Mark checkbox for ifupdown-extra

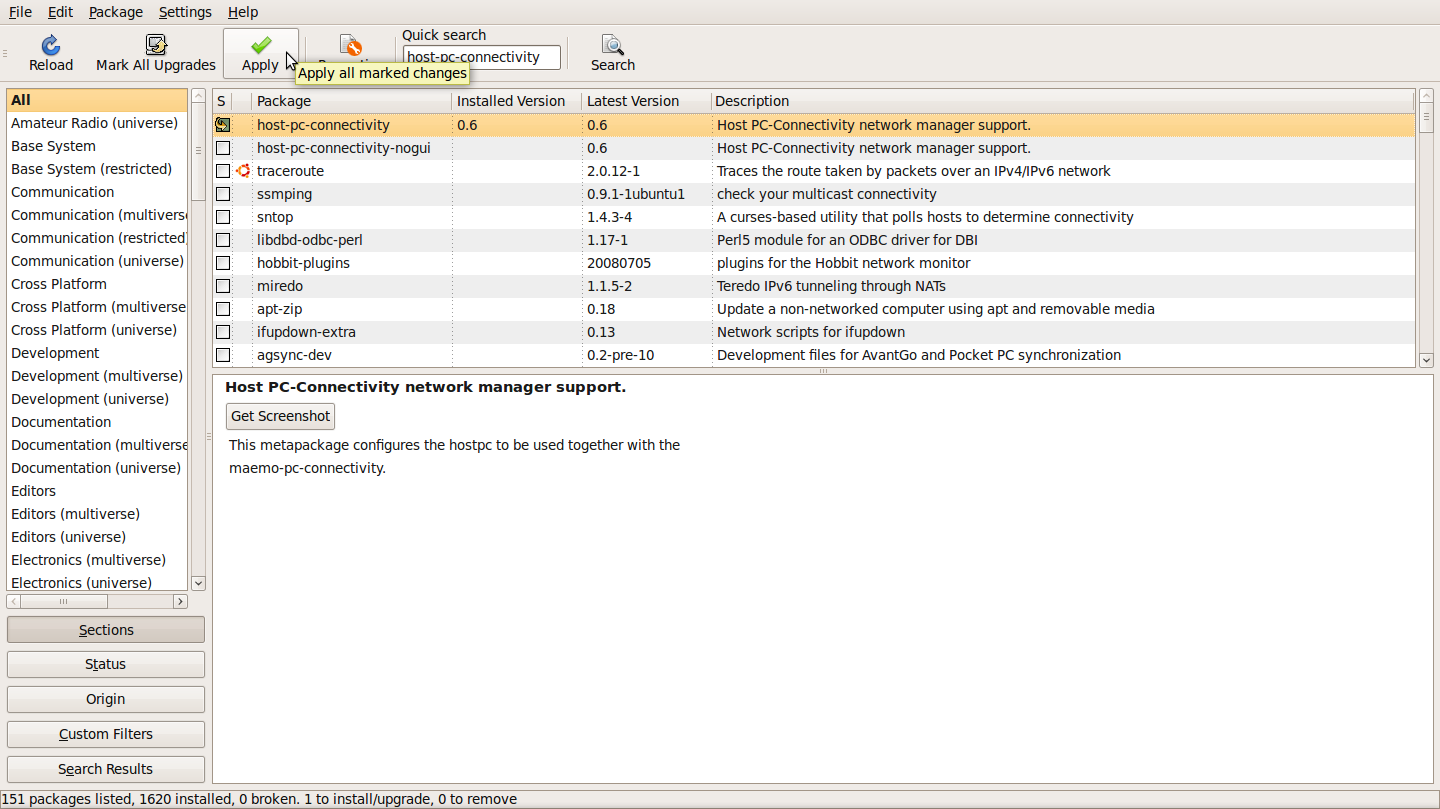point(223,332)
